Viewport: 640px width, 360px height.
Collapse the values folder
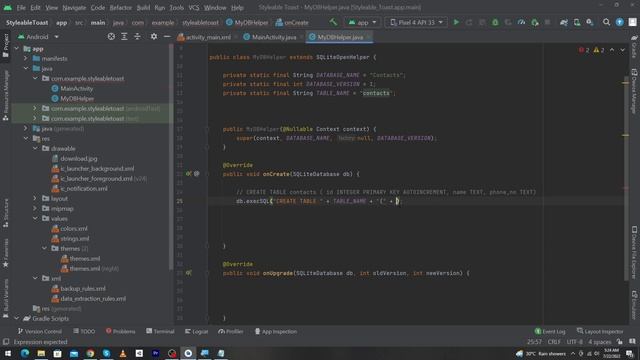(36, 218)
